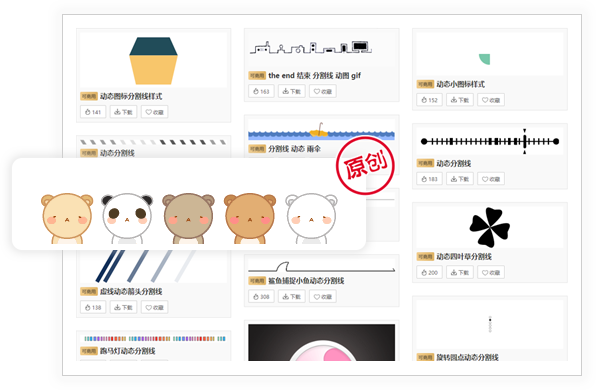
Task: Open the hexagon icon divider thumbnail
Action: coord(153,61)
